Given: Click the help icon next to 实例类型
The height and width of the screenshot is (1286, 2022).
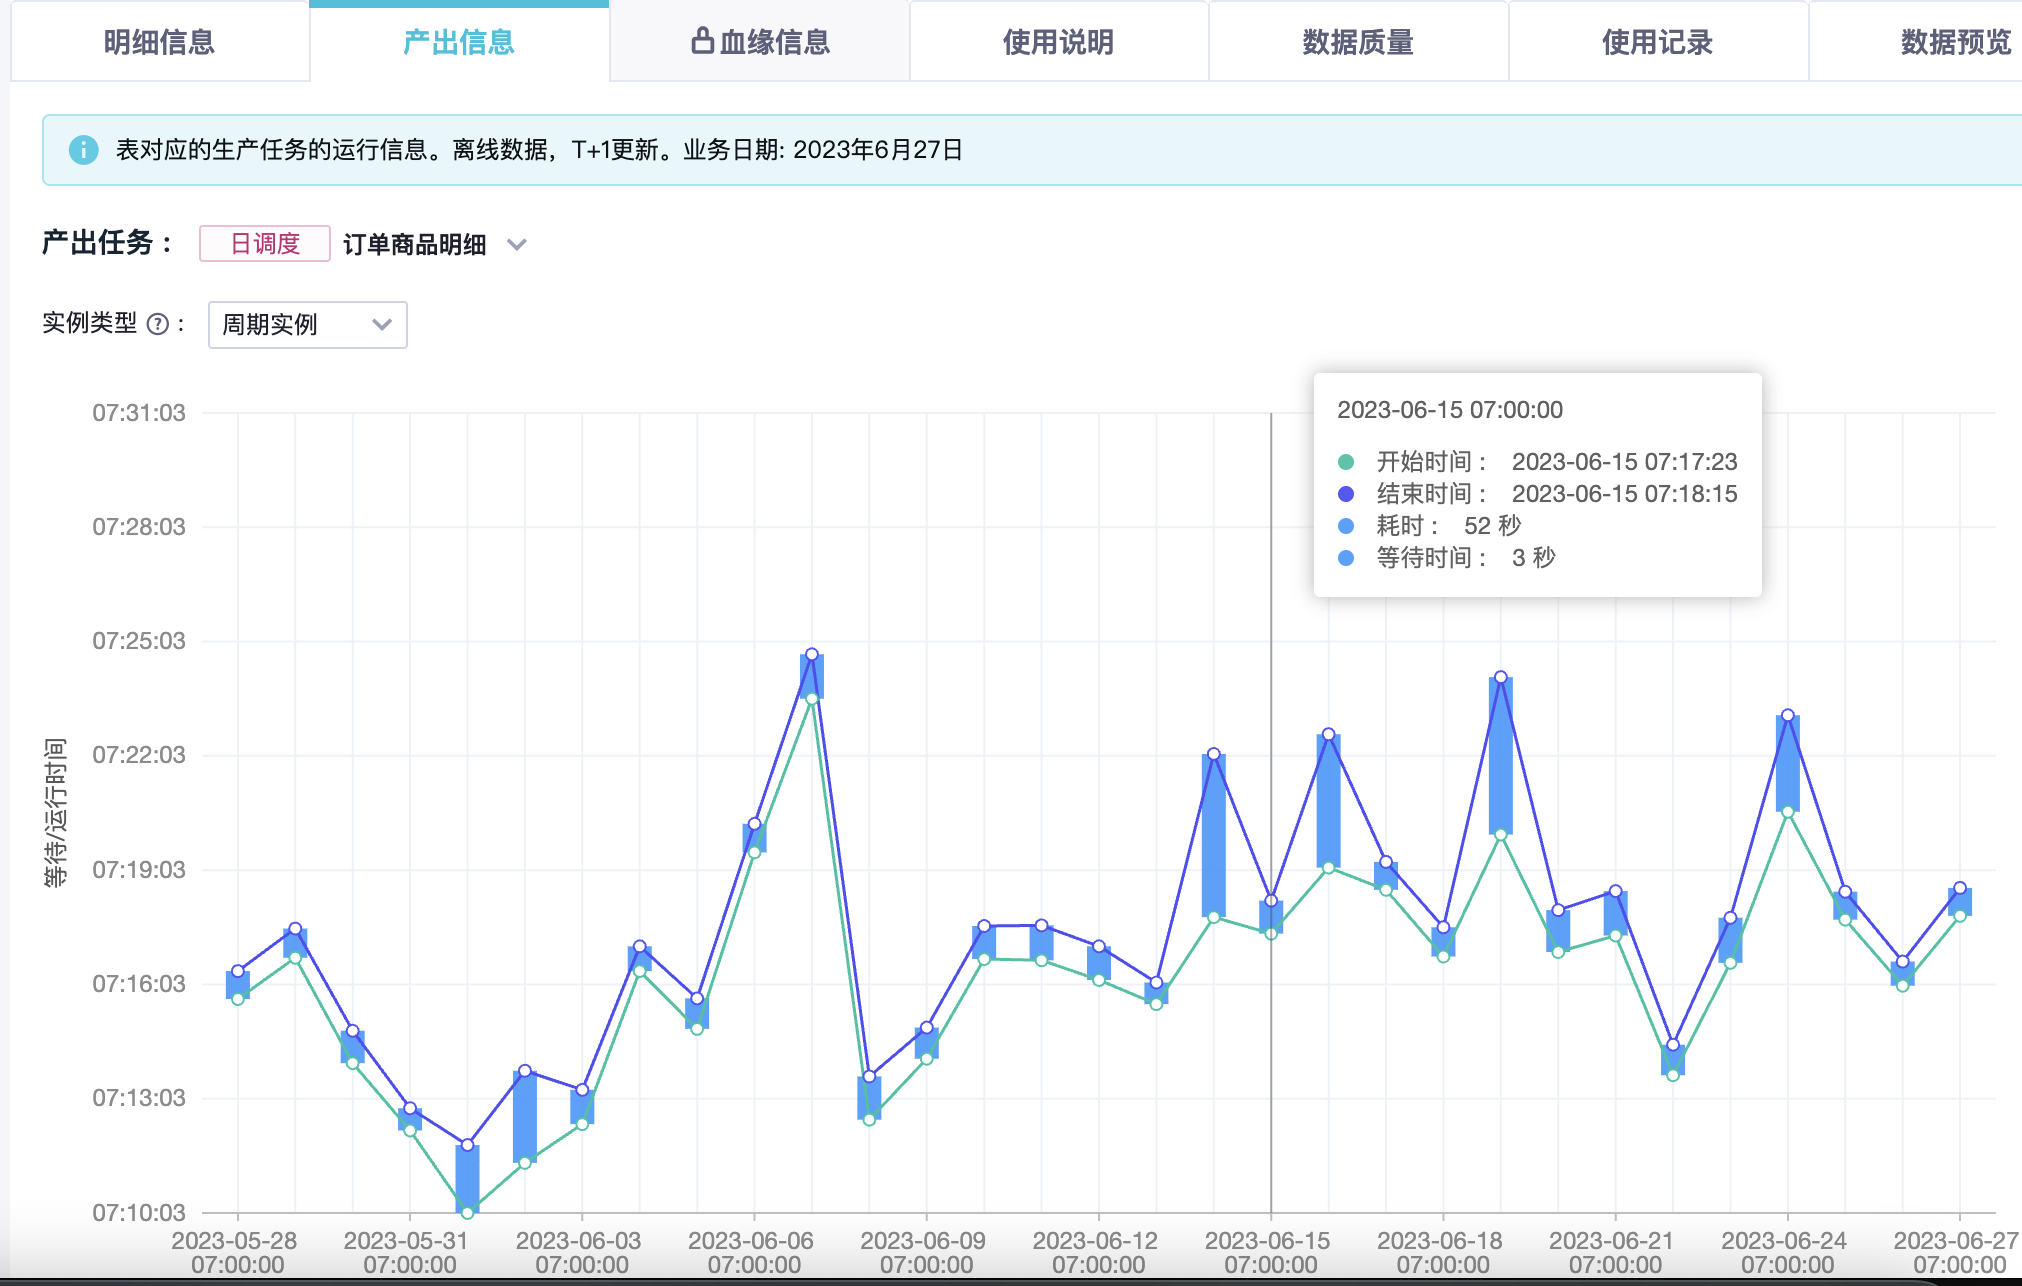Looking at the screenshot, I should 157,324.
